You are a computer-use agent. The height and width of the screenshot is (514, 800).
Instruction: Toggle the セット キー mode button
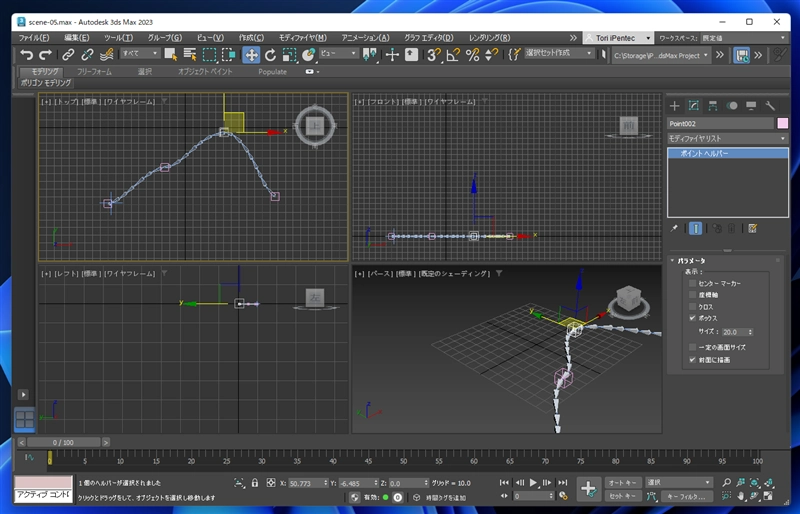(622, 496)
